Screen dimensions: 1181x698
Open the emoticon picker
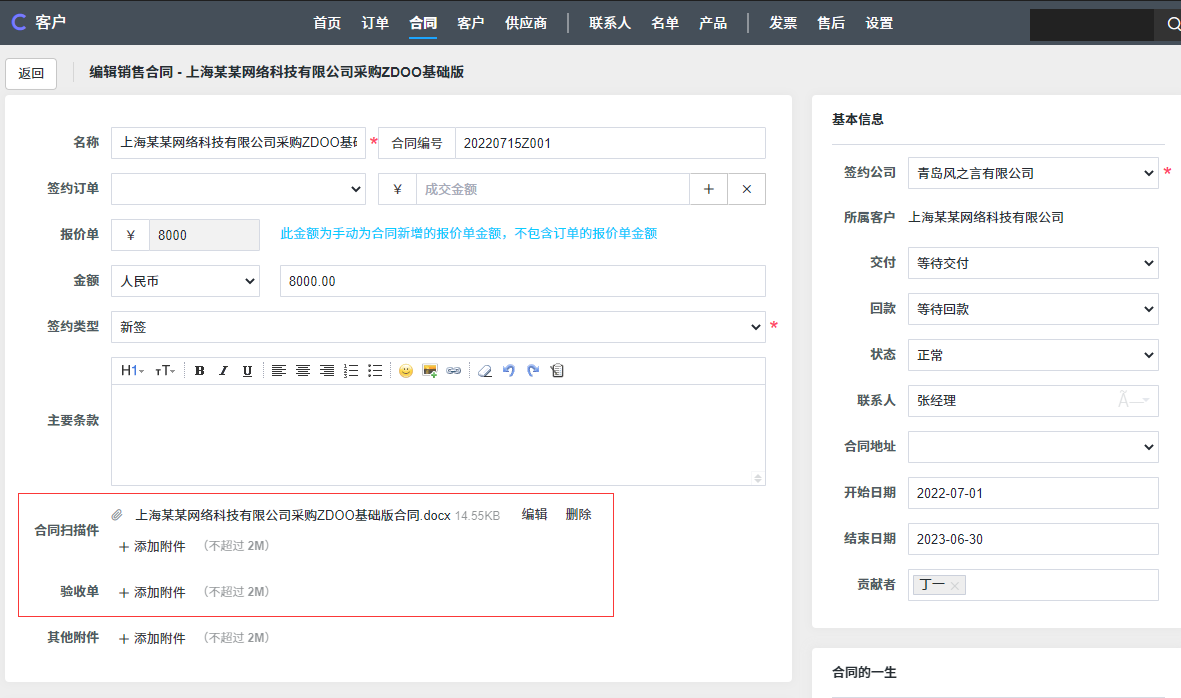point(406,370)
